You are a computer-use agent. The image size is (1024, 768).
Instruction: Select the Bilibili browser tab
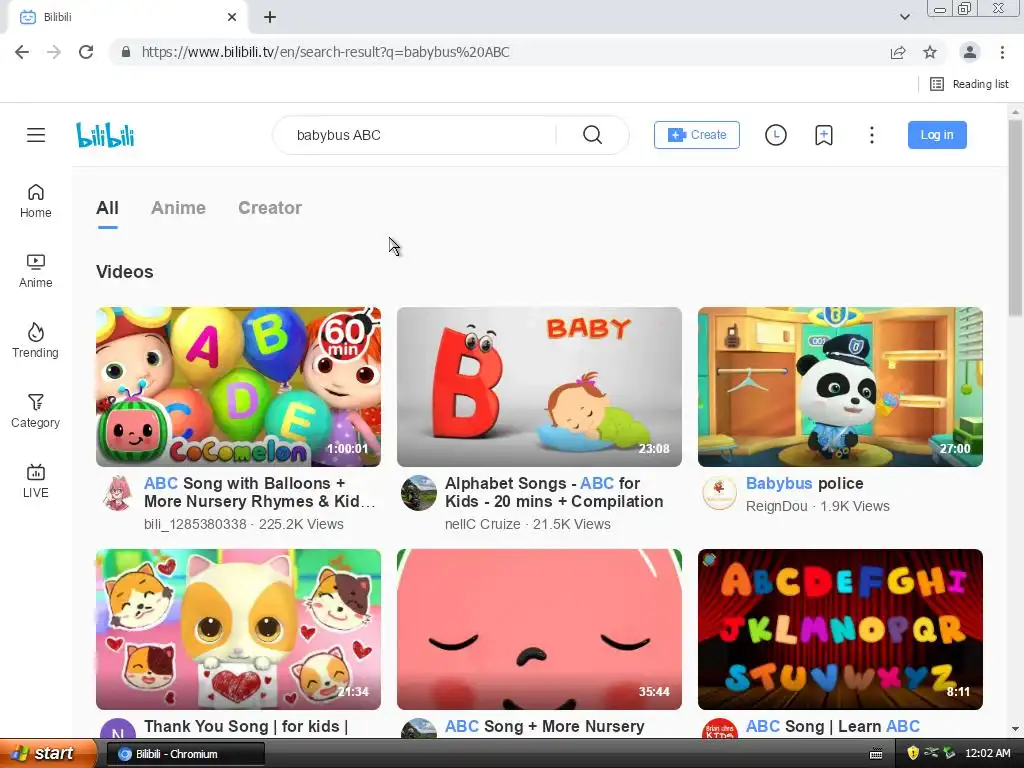click(127, 17)
